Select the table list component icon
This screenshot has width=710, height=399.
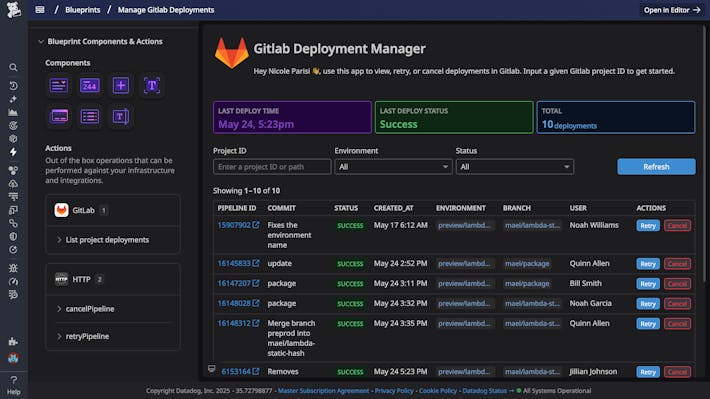[x=90, y=116]
